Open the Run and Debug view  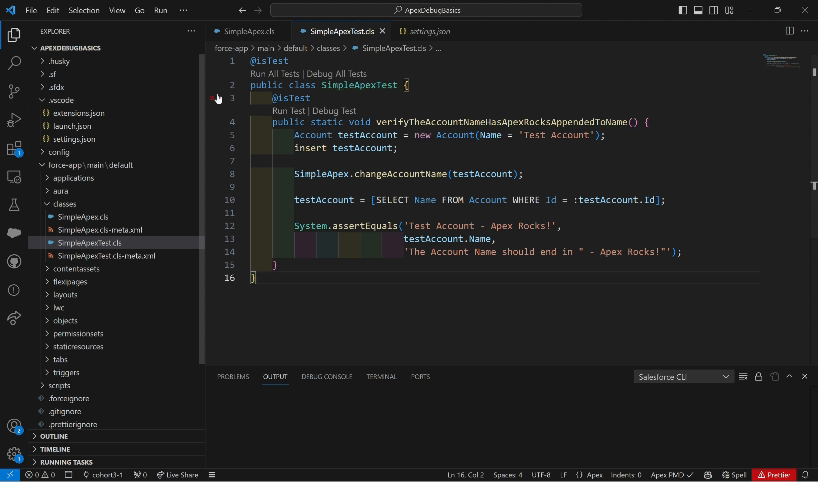click(14, 120)
